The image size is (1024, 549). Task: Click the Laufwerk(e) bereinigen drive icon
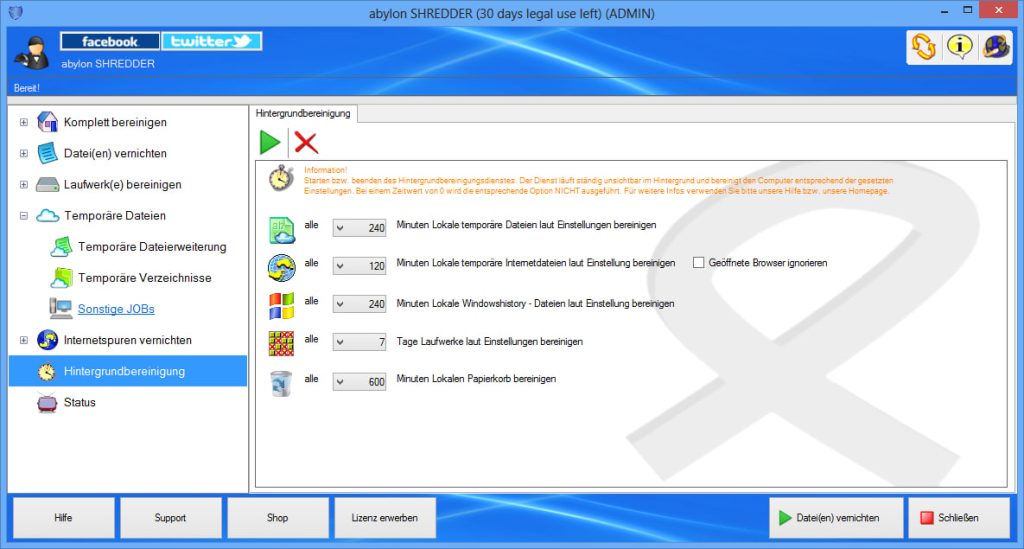48,185
